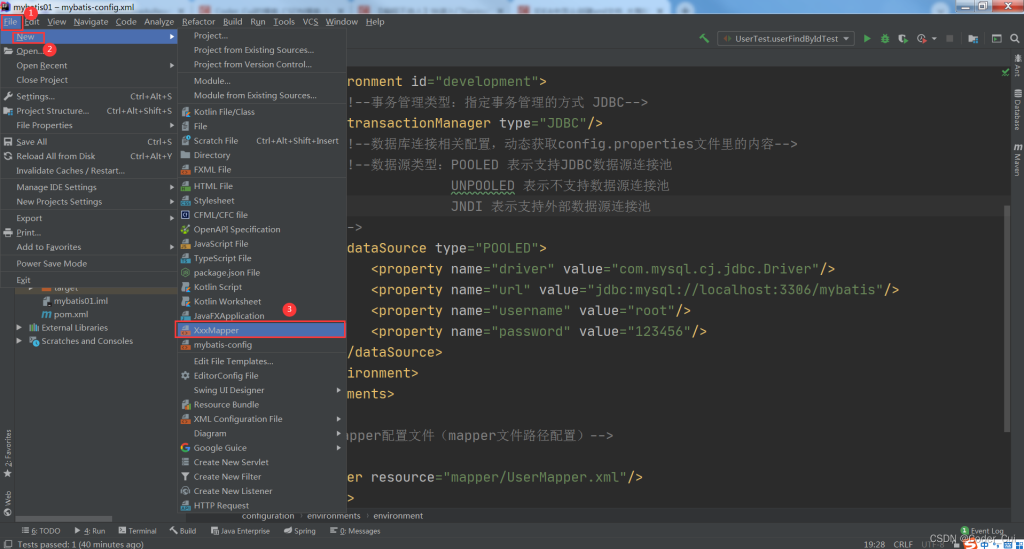Click Run with Coverage icon
1024x549 pixels.
pos(903,39)
